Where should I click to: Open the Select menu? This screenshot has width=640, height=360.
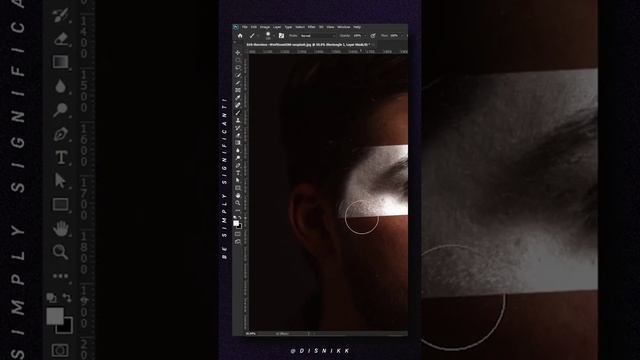point(300,27)
